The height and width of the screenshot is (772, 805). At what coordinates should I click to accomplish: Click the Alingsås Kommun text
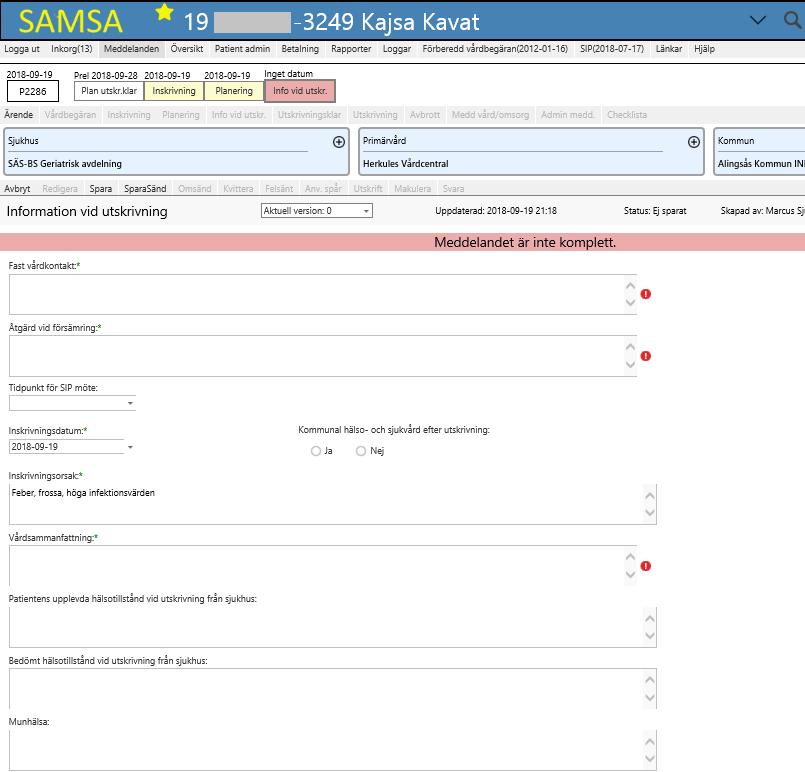(761, 164)
